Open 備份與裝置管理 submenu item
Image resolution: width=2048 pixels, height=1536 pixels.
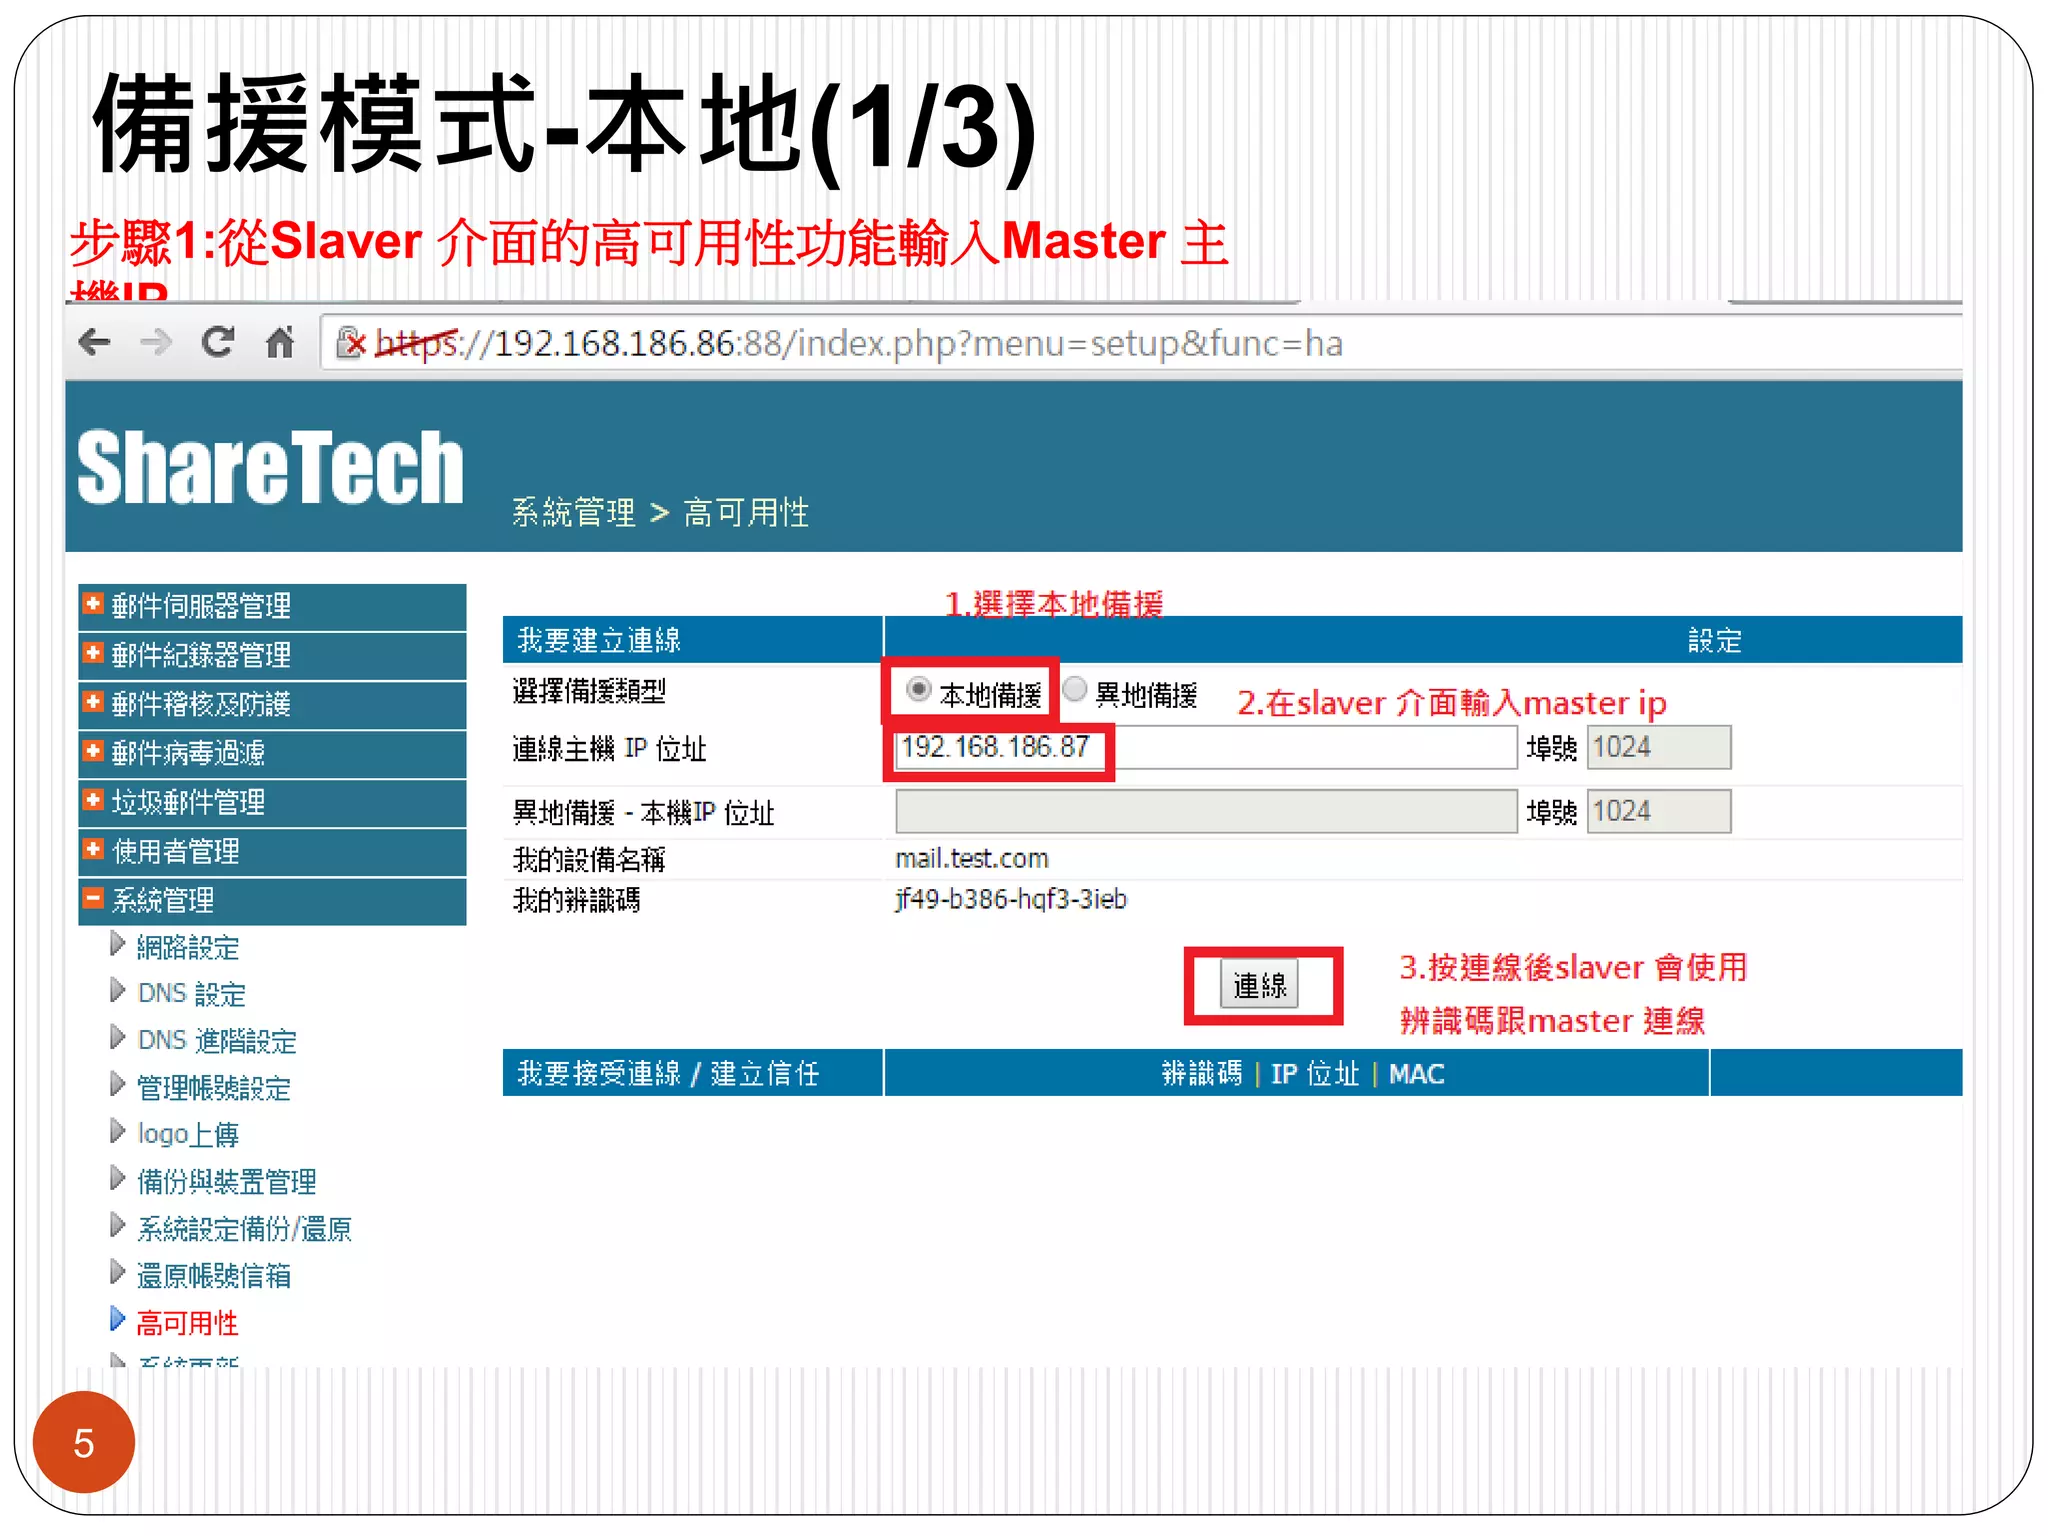tap(227, 1182)
